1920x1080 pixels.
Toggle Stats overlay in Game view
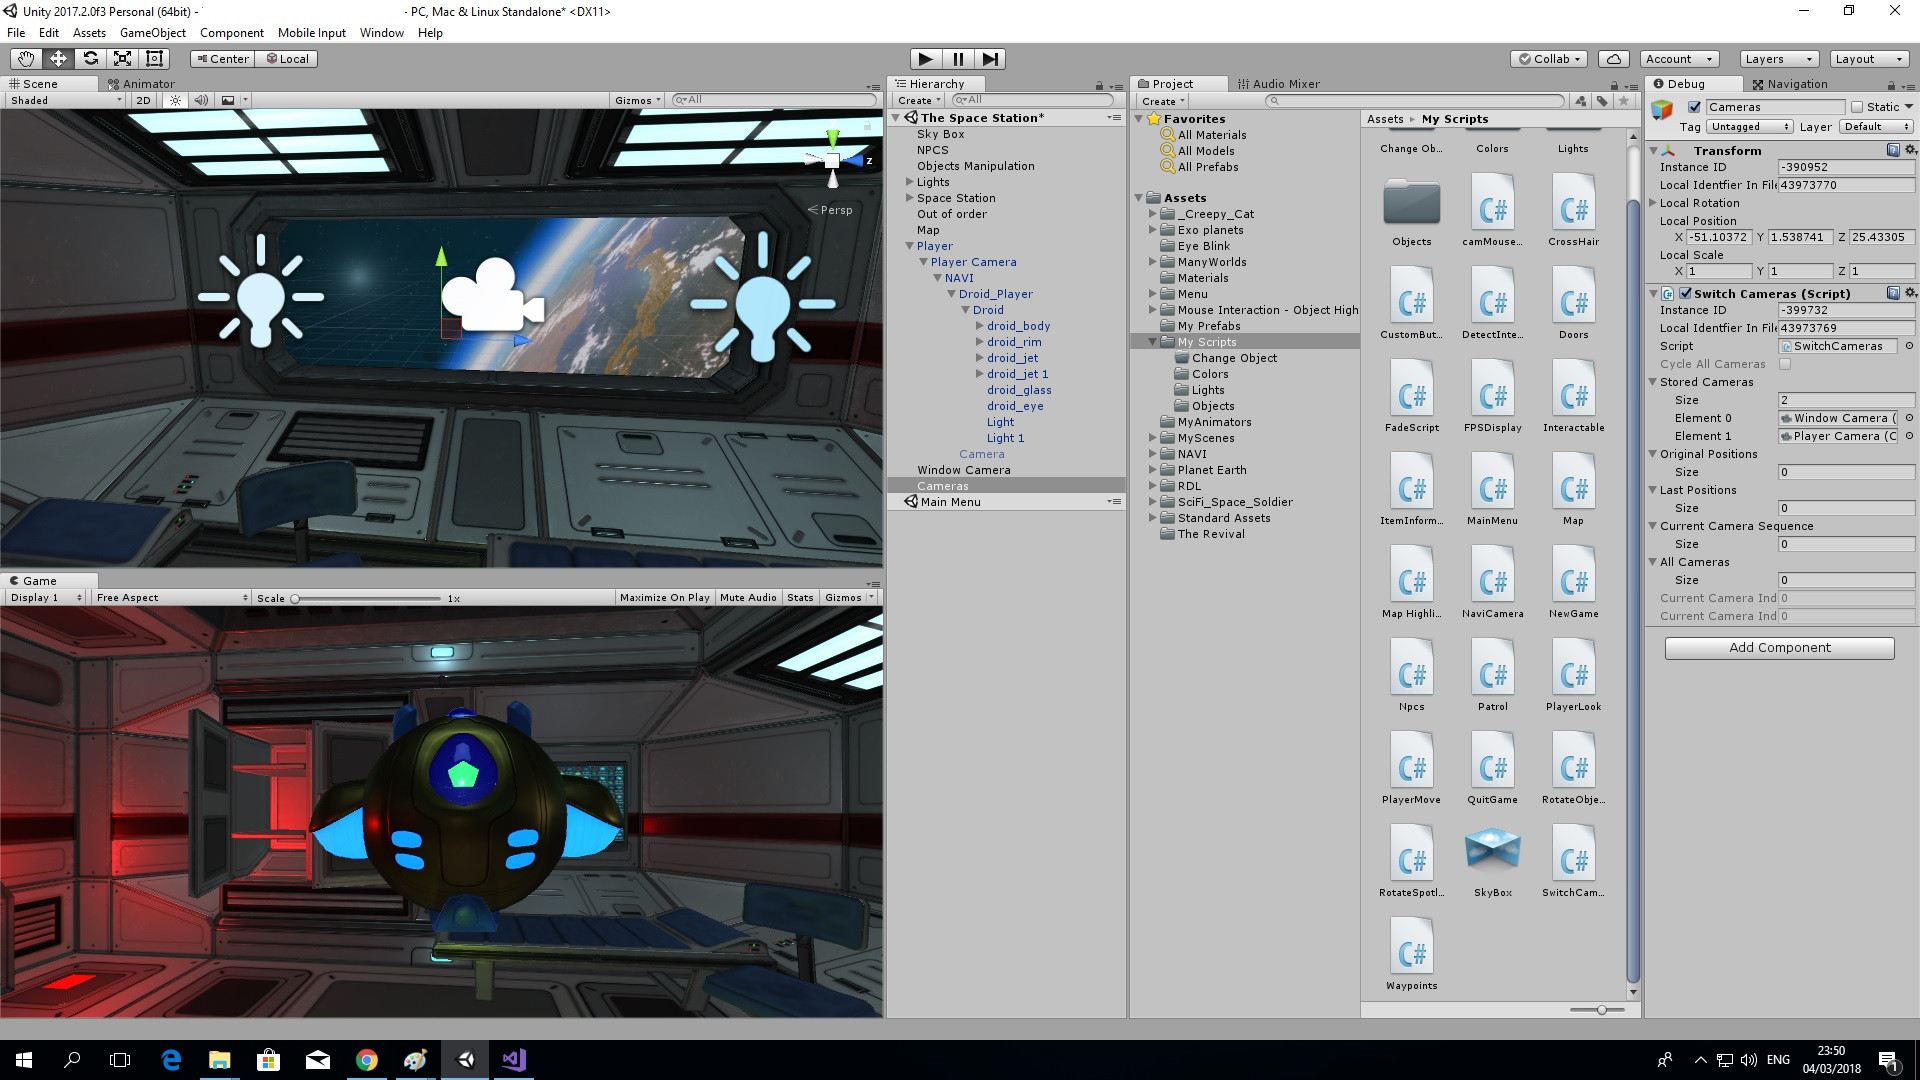800,597
